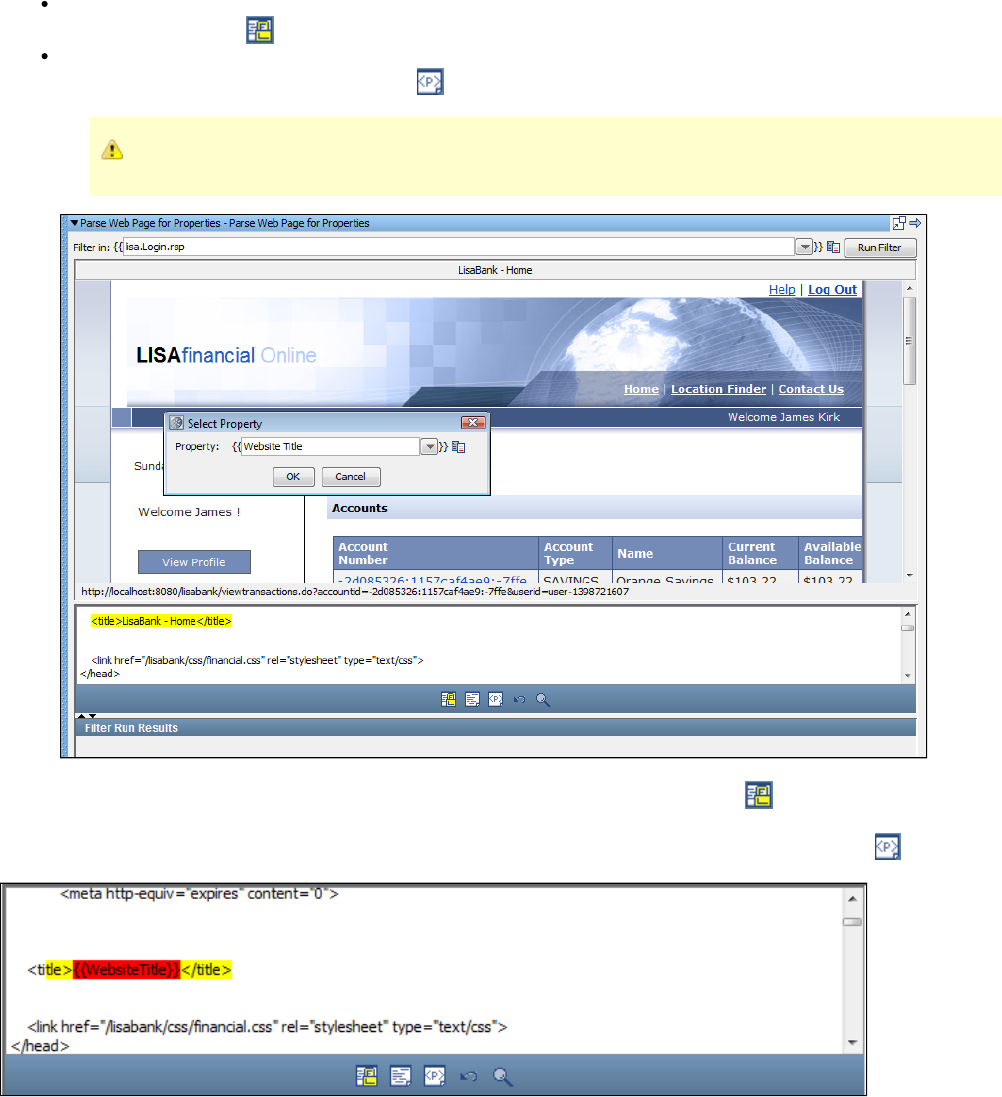The height and width of the screenshot is (1097, 1002).
Task: Click the down splitter arrow above Filter Run Results
Action: pyautogui.click(x=92, y=716)
